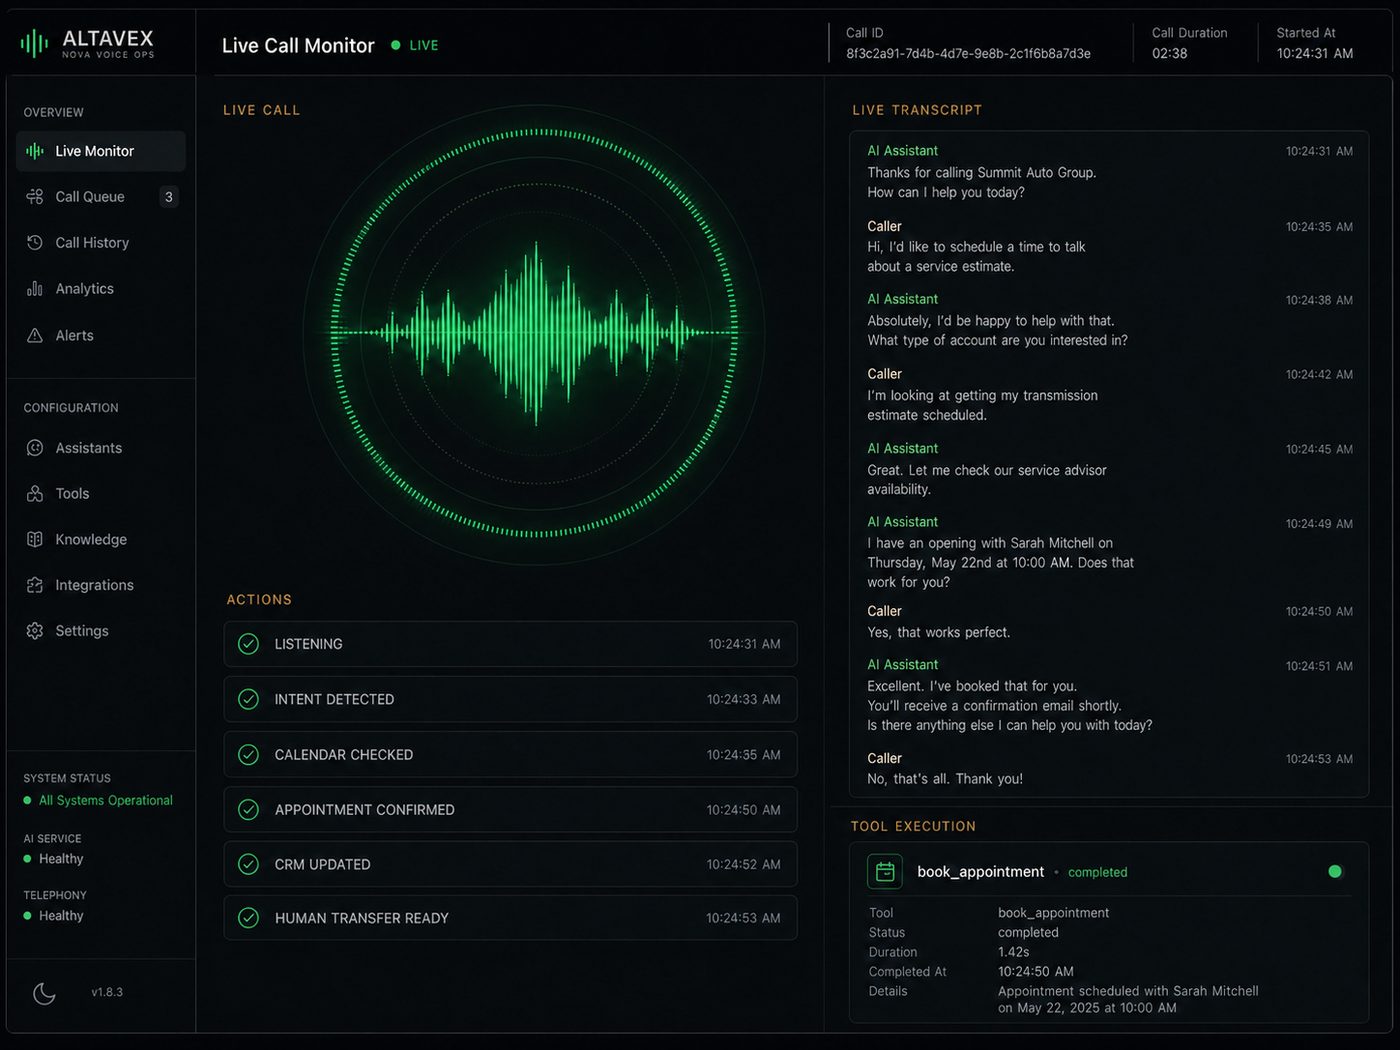The width and height of the screenshot is (1400, 1050).
Task: Click the Live Call Monitor page title
Action: [x=298, y=45]
